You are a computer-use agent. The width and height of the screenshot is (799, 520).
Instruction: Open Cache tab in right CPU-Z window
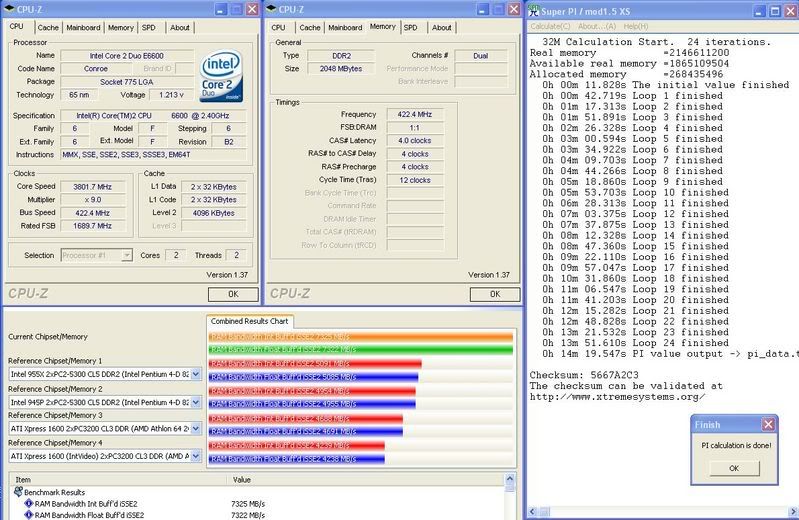[x=310, y=28]
